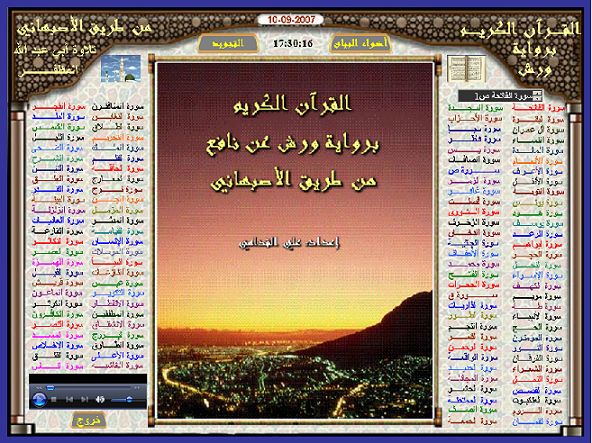Open سورة الإنسان
The image size is (592, 443).
pyautogui.click(x=117, y=242)
